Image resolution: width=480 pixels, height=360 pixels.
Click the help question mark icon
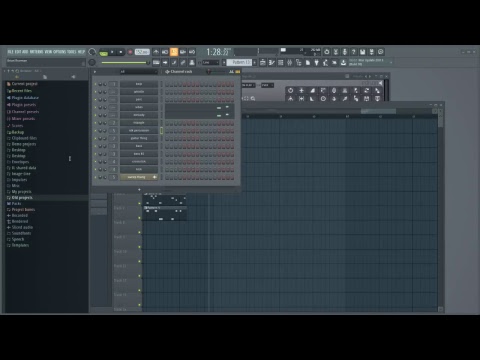(354, 52)
